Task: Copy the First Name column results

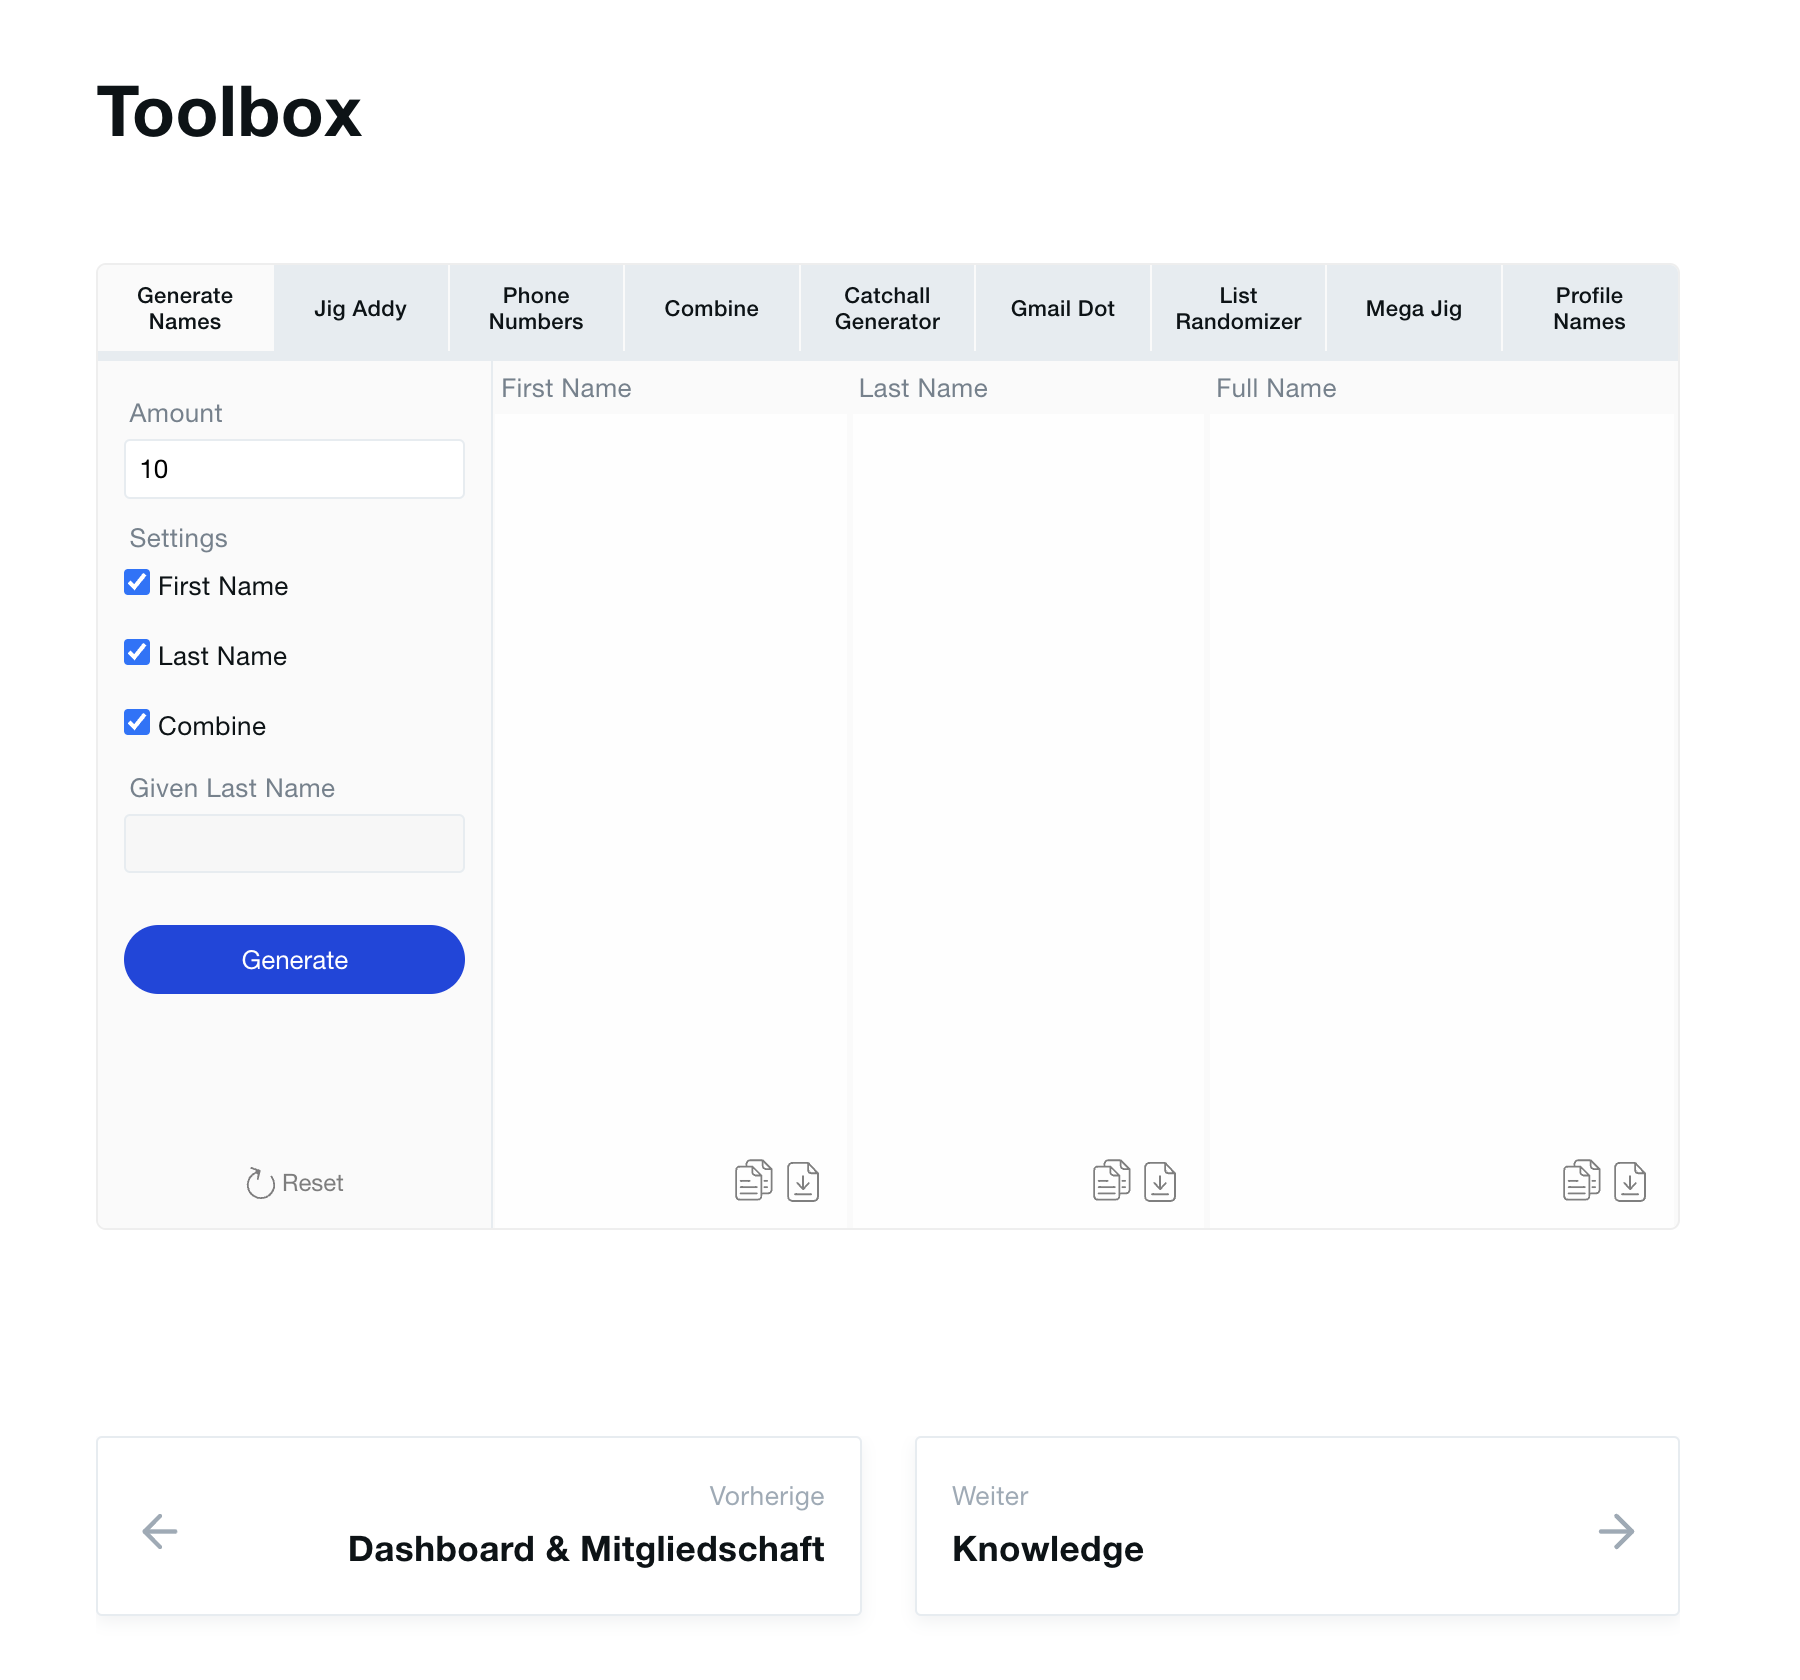Action: (753, 1180)
